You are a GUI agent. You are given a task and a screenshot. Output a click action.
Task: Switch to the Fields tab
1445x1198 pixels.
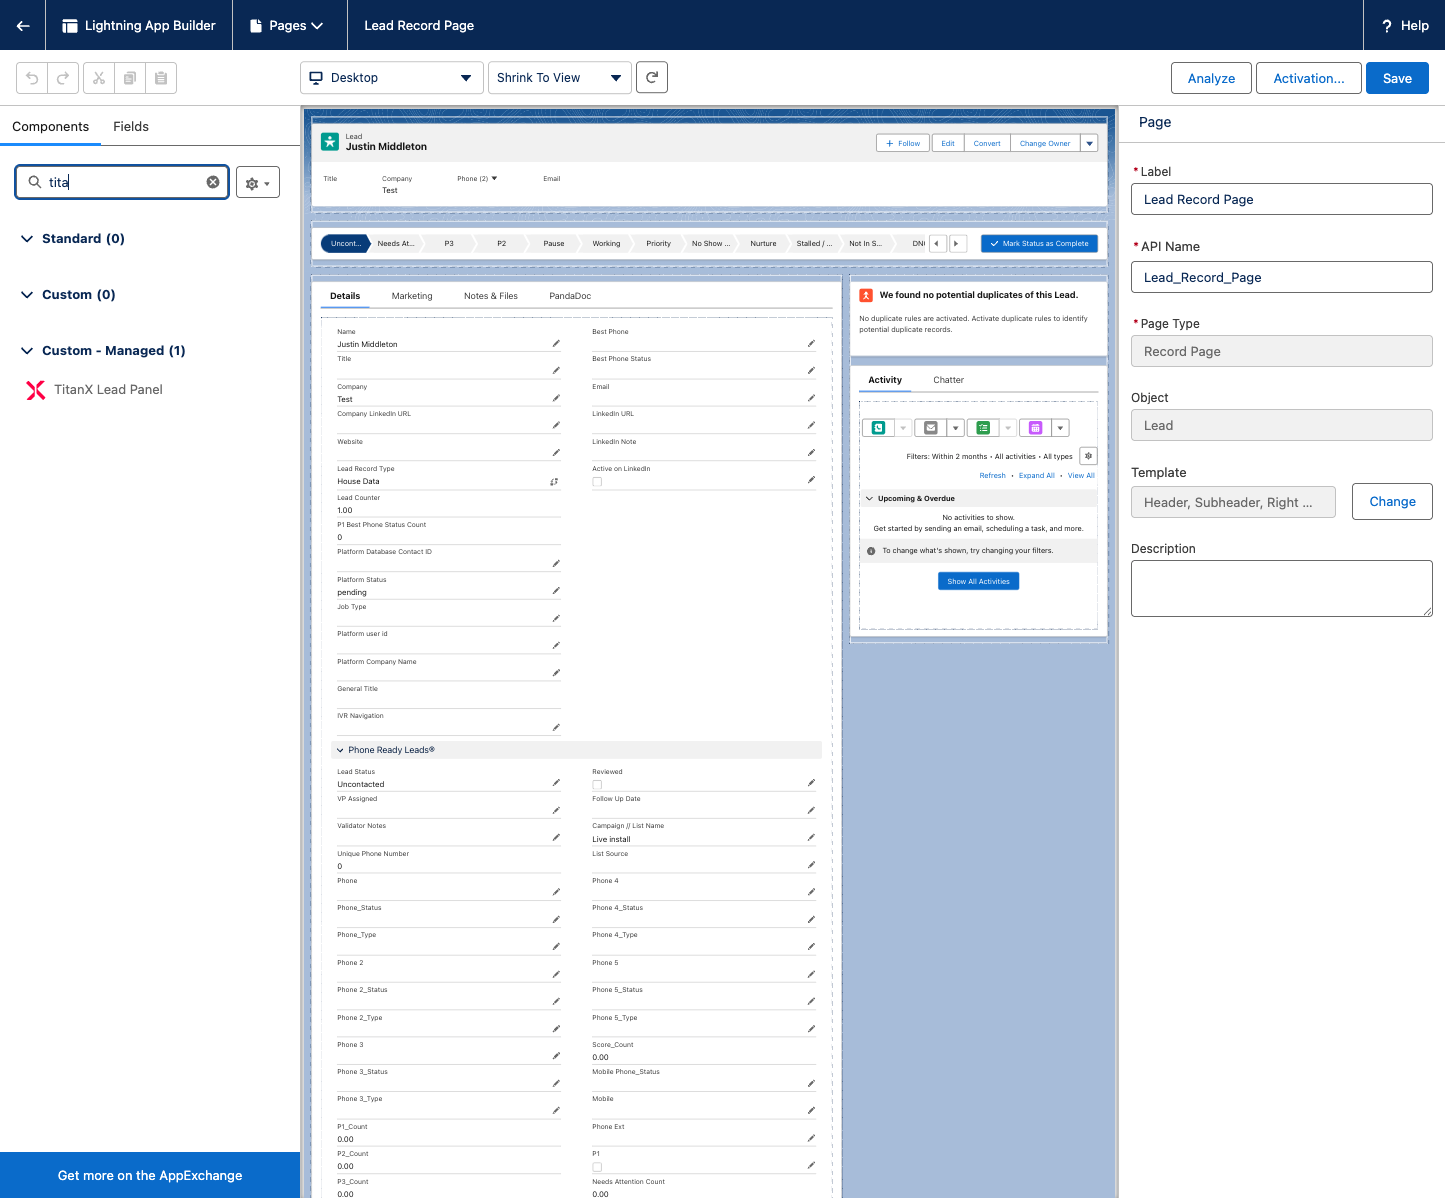(131, 126)
